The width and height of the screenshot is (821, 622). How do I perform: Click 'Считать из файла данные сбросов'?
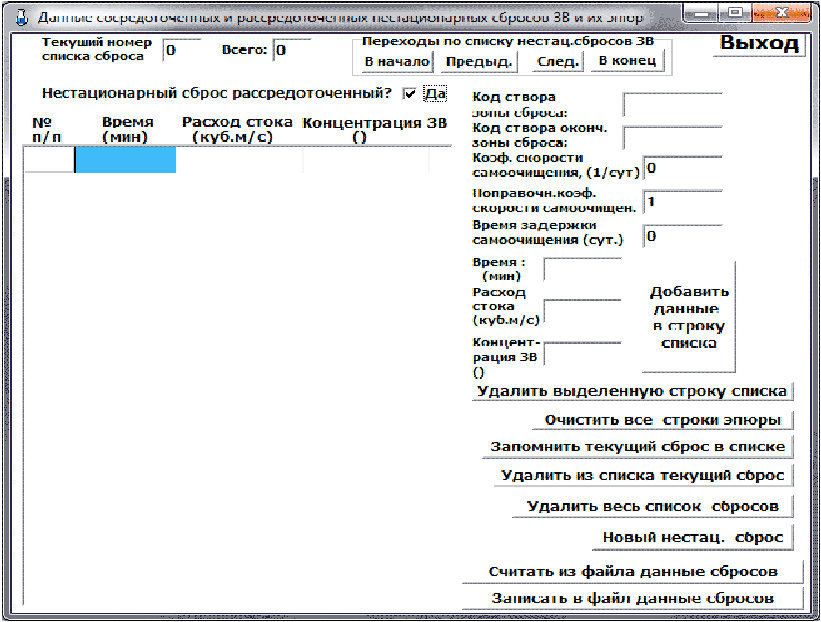coord(633,572)
